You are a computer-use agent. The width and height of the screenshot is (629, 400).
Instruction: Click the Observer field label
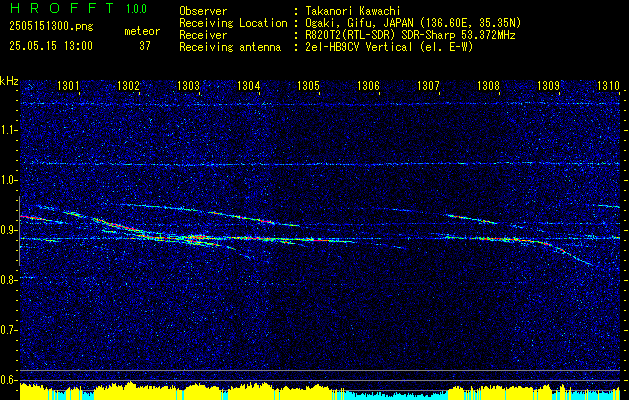click(203, 11)
